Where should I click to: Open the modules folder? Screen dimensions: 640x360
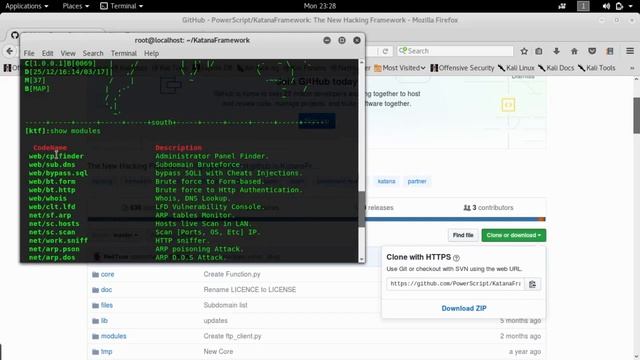(x=113, y=336)
